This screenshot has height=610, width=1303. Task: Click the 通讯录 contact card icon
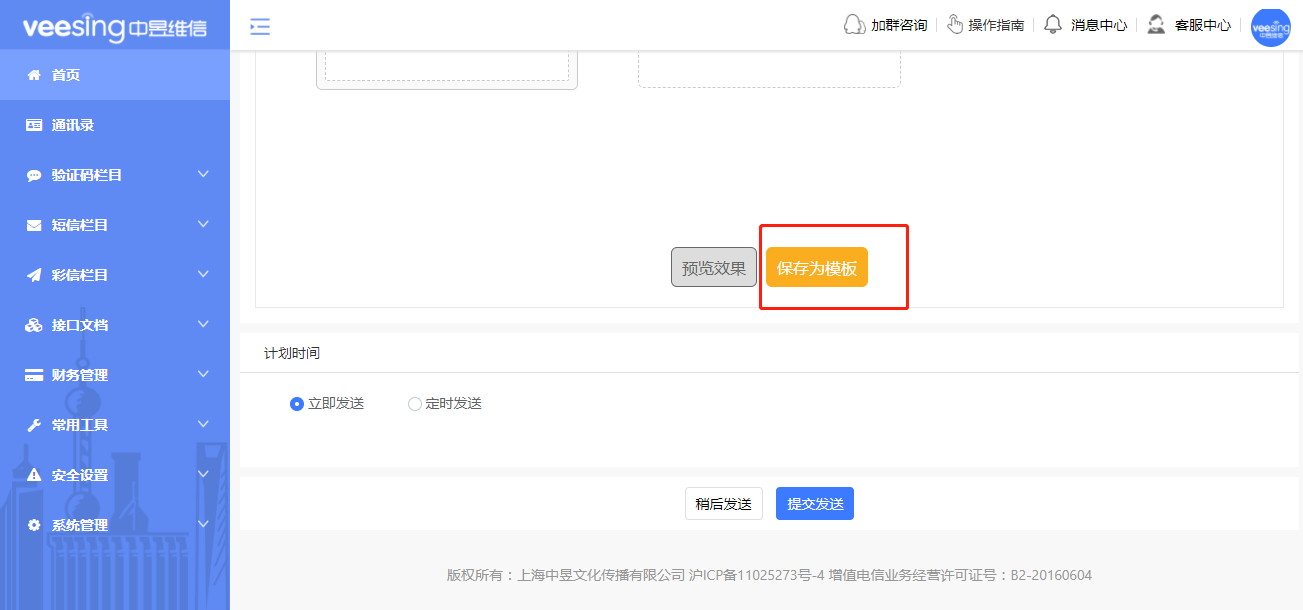point(34,125)
